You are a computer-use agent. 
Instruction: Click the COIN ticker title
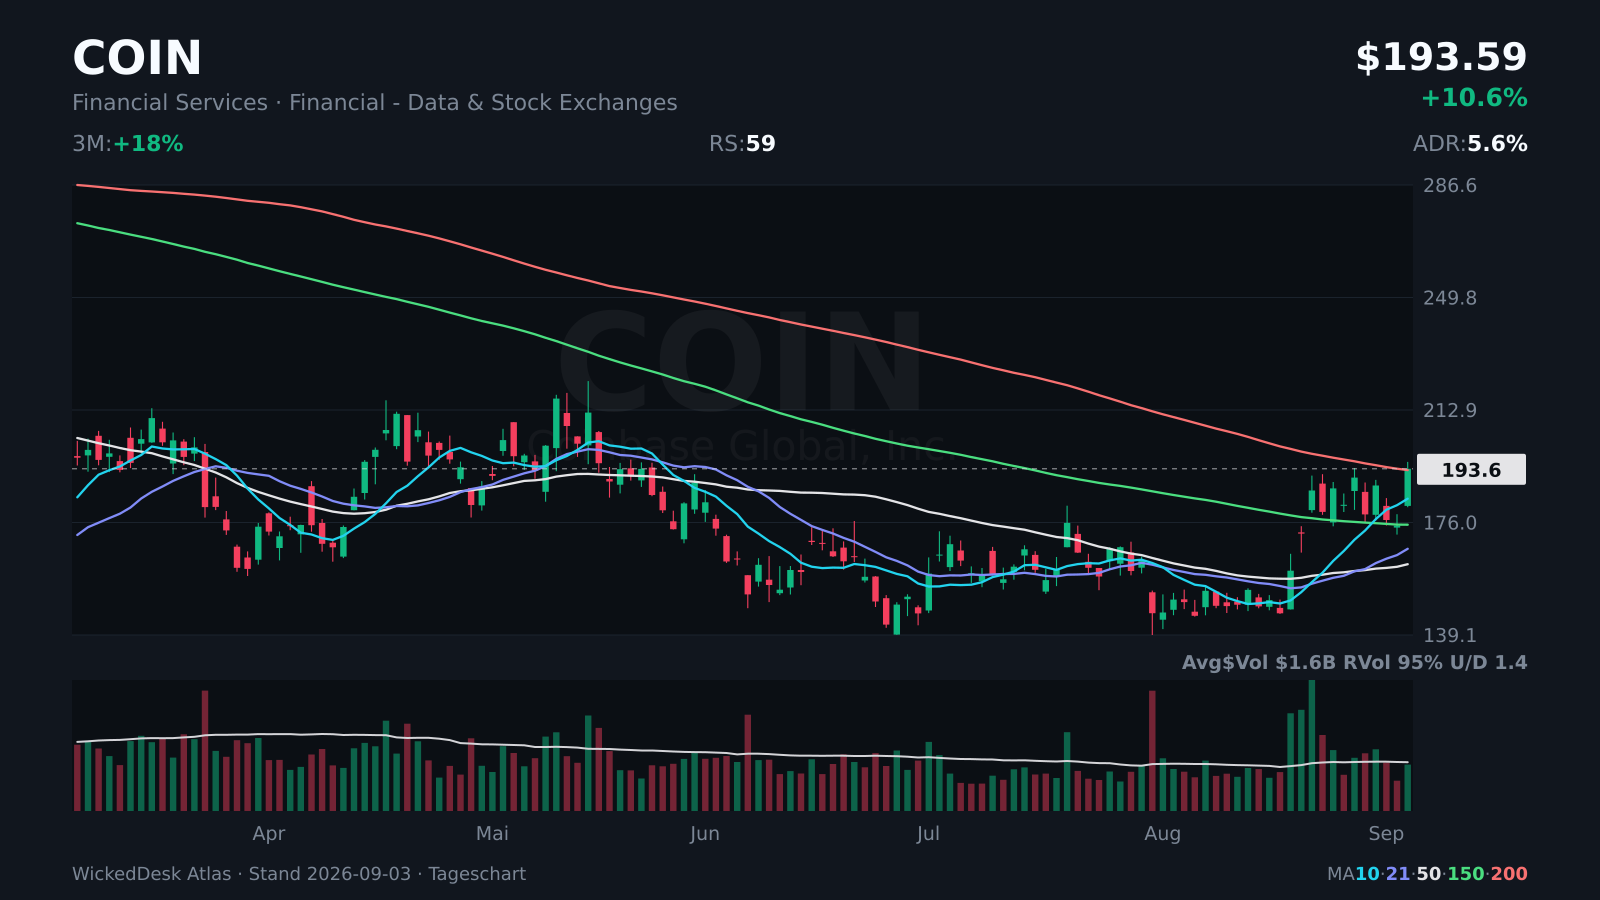pos(137,58)
